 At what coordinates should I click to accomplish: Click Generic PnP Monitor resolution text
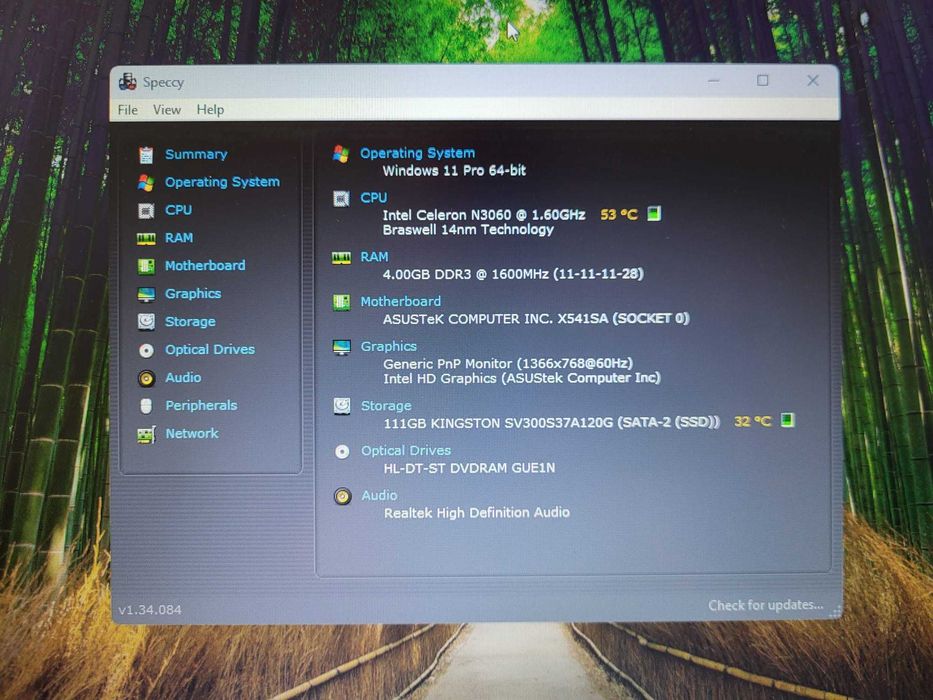tap(508, 364)
